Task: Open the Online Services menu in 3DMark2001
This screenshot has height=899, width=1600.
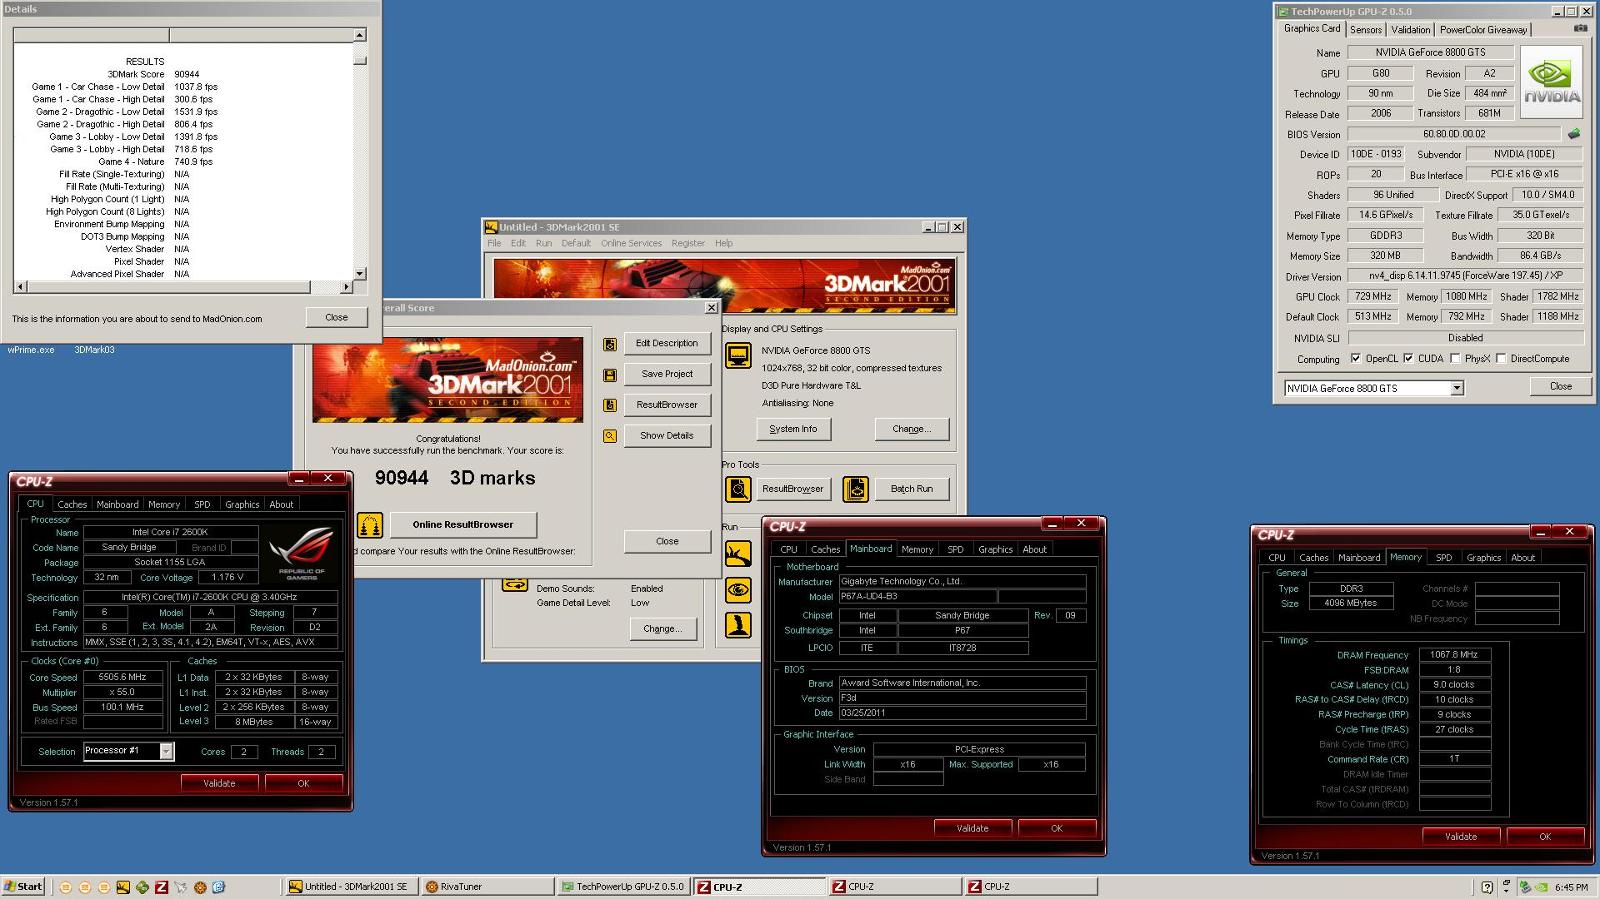Action: point(631,243)
